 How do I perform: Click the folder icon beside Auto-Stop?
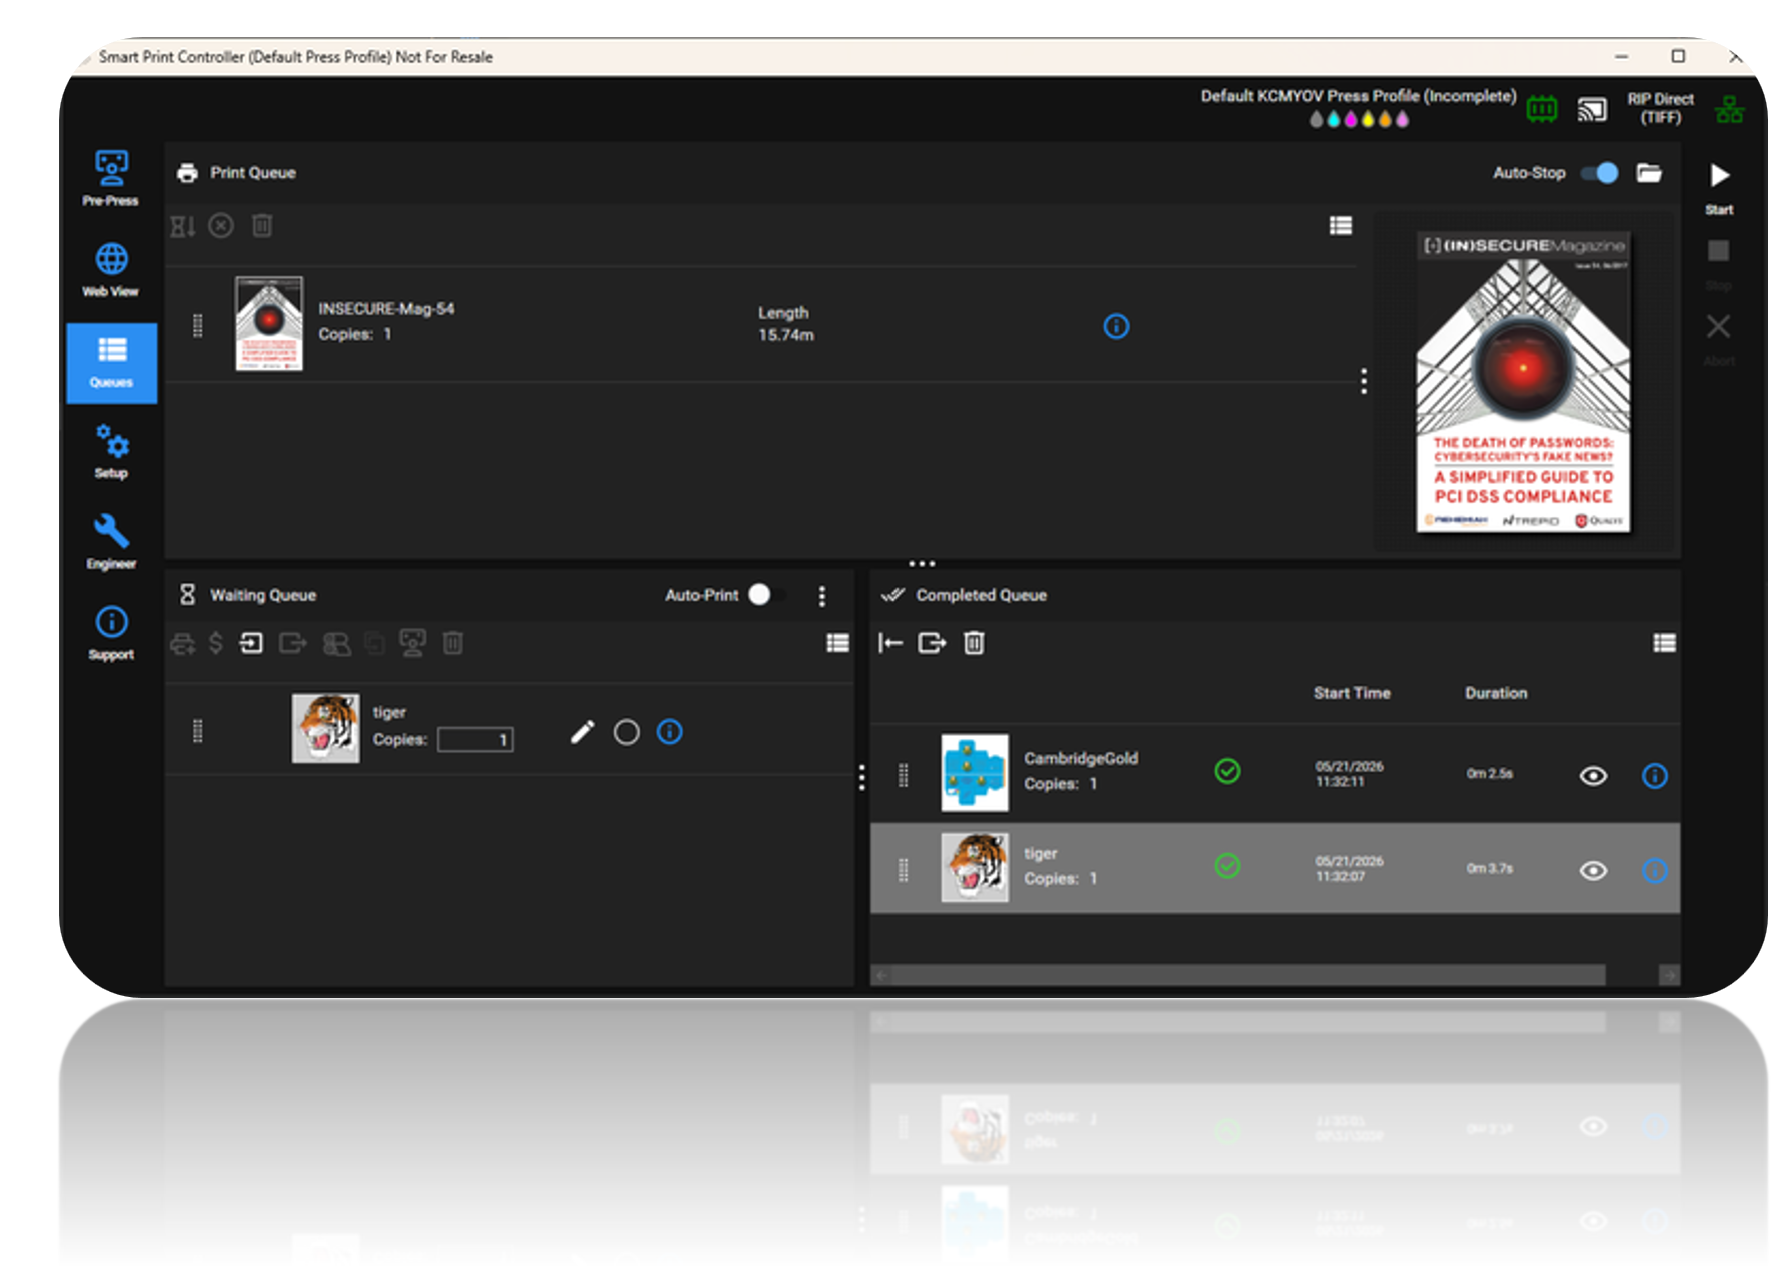point(1649,173)
